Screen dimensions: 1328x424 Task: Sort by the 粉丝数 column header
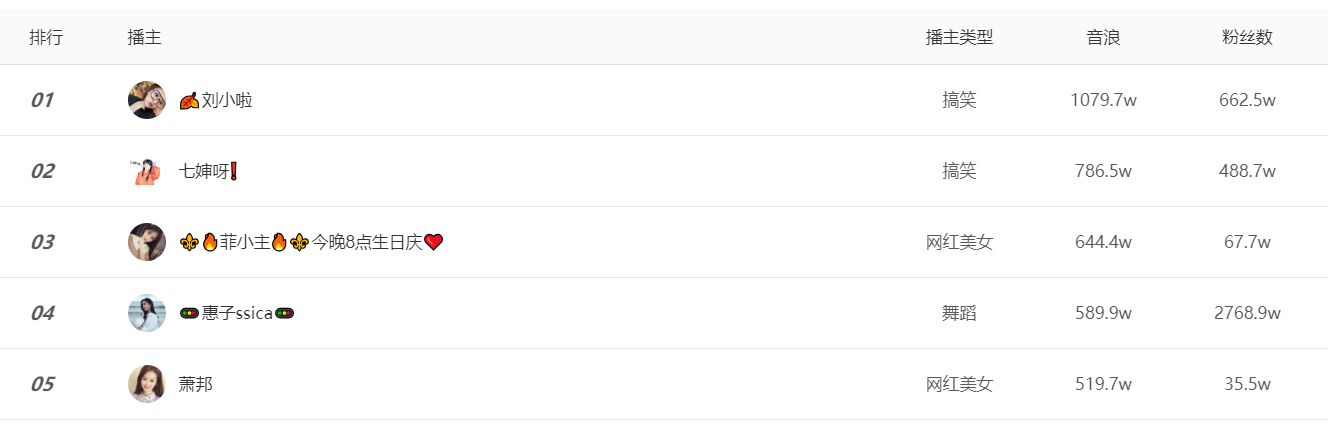(1247, 38)
